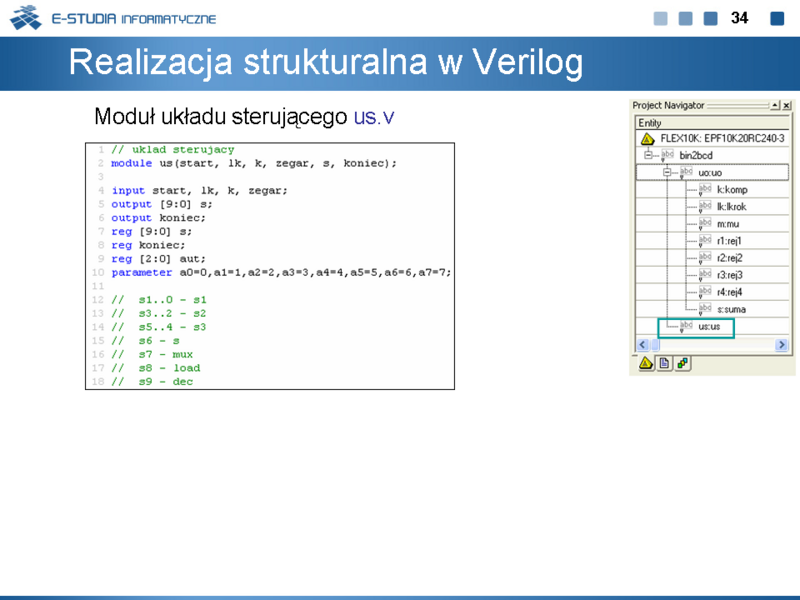Open the Hierarchy tab icon in Project Navigator
This screenshot has width=800, height=600.
[x=646, y=363]
